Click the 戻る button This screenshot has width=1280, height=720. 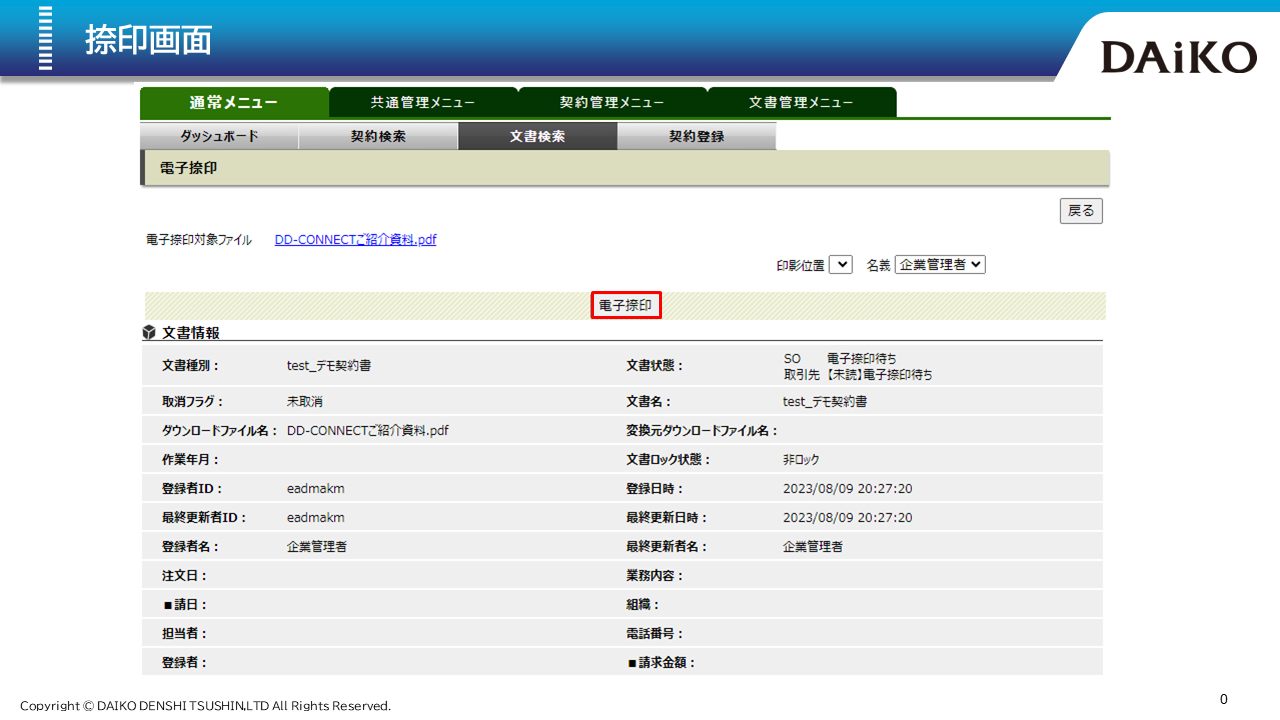(x=1081, y=210)
